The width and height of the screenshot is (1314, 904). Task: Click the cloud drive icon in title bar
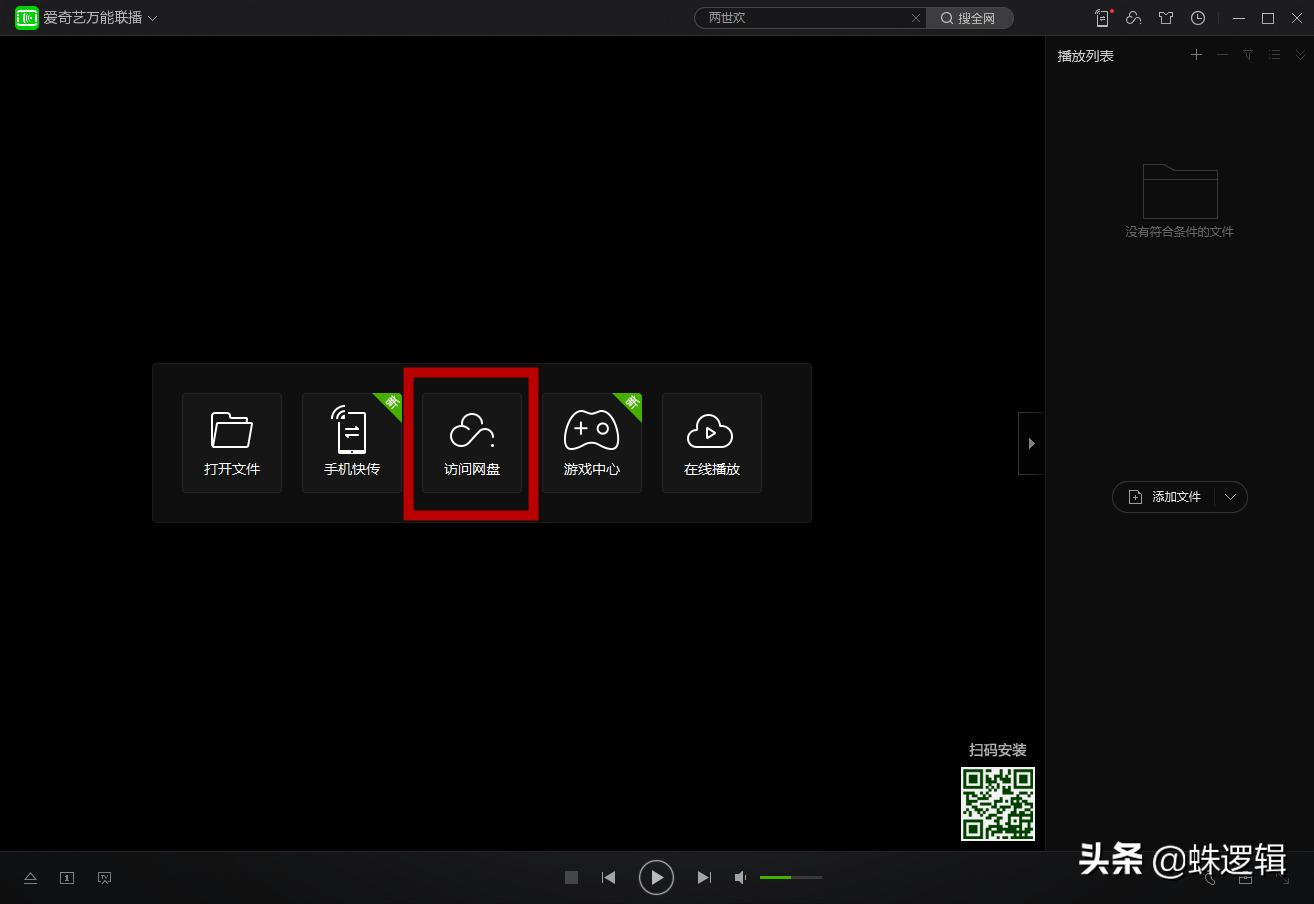coord(1133,18)
